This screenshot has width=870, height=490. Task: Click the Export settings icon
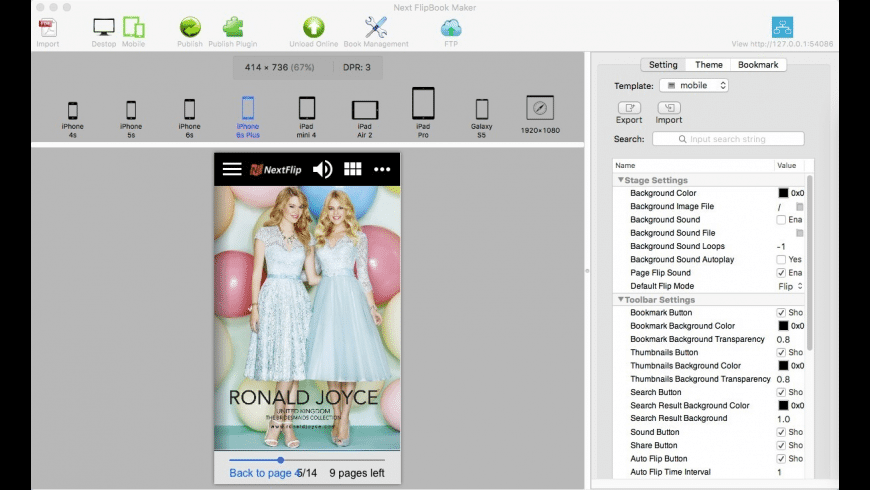629,108
